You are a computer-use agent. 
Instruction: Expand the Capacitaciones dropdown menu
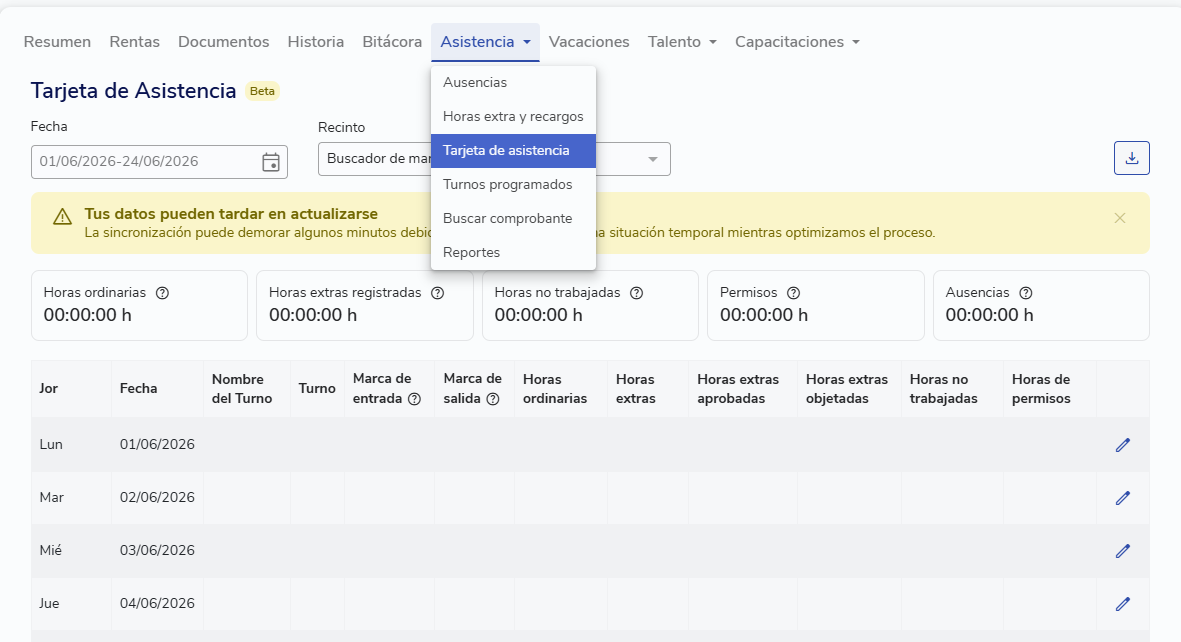[x=797, y=42]
